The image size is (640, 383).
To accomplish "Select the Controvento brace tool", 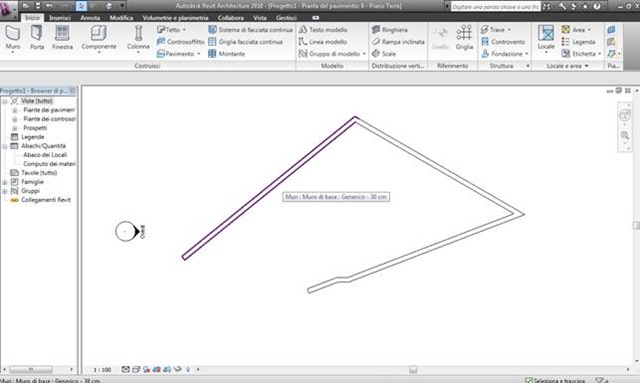I will pos(503,42).
